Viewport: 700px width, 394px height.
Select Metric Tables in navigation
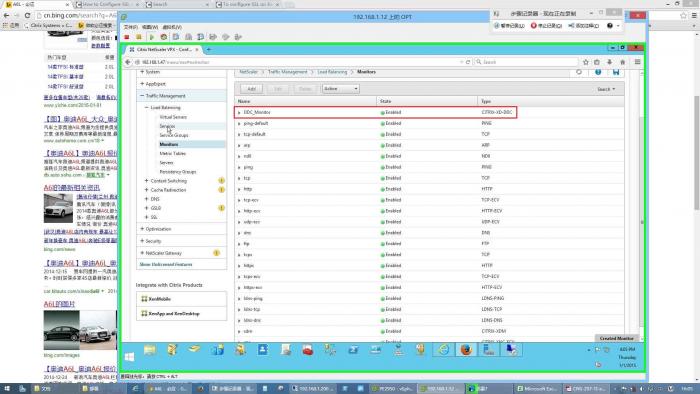click(173, 153)
